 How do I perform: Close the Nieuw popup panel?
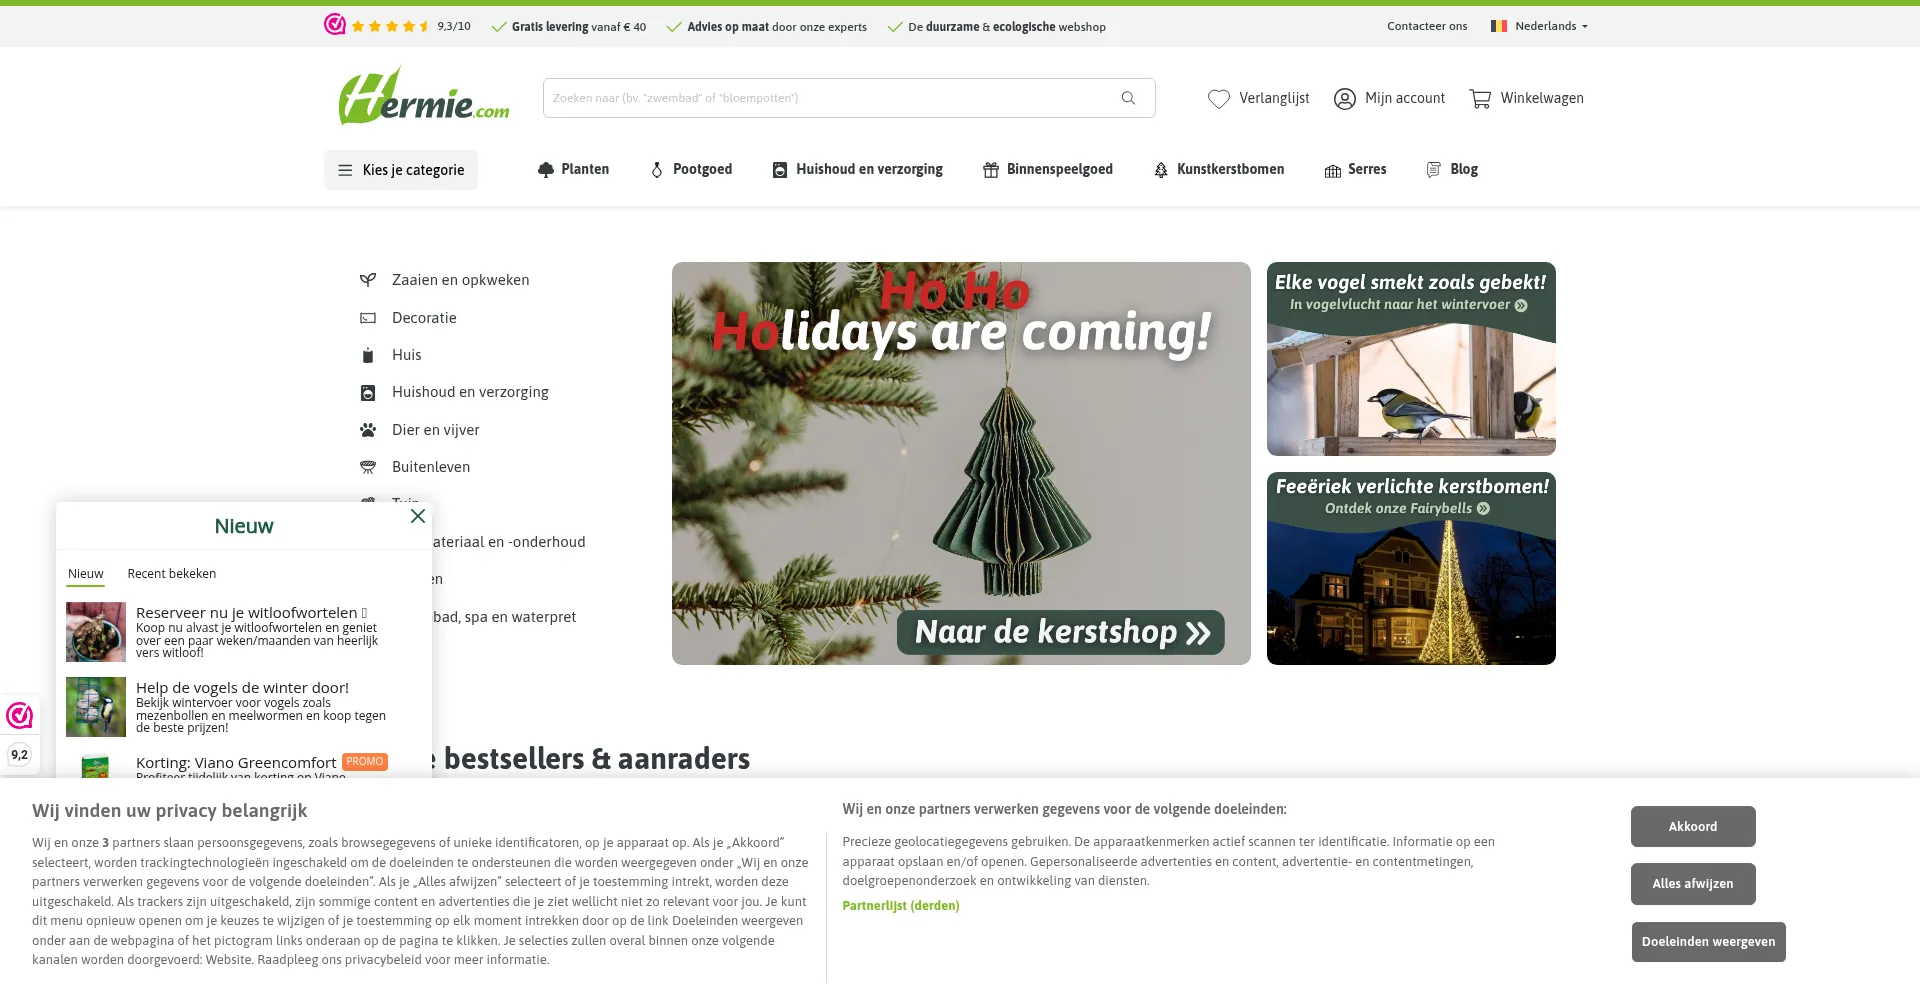coord(418,516)
